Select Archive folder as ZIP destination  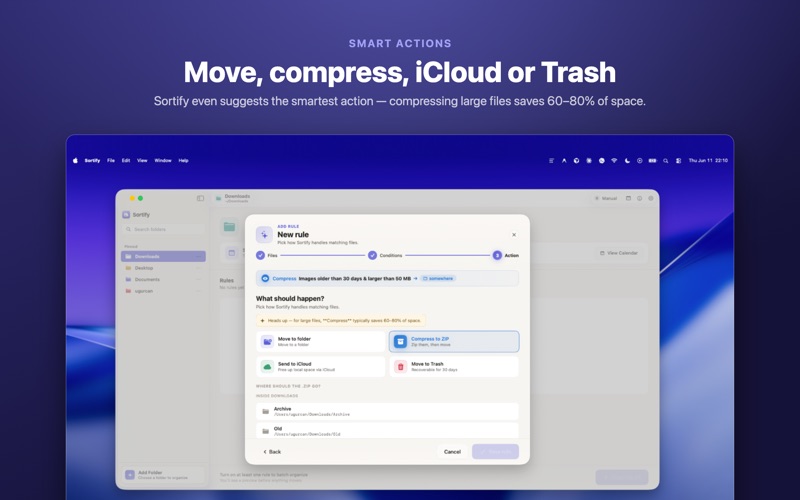[x=387, y=411]
